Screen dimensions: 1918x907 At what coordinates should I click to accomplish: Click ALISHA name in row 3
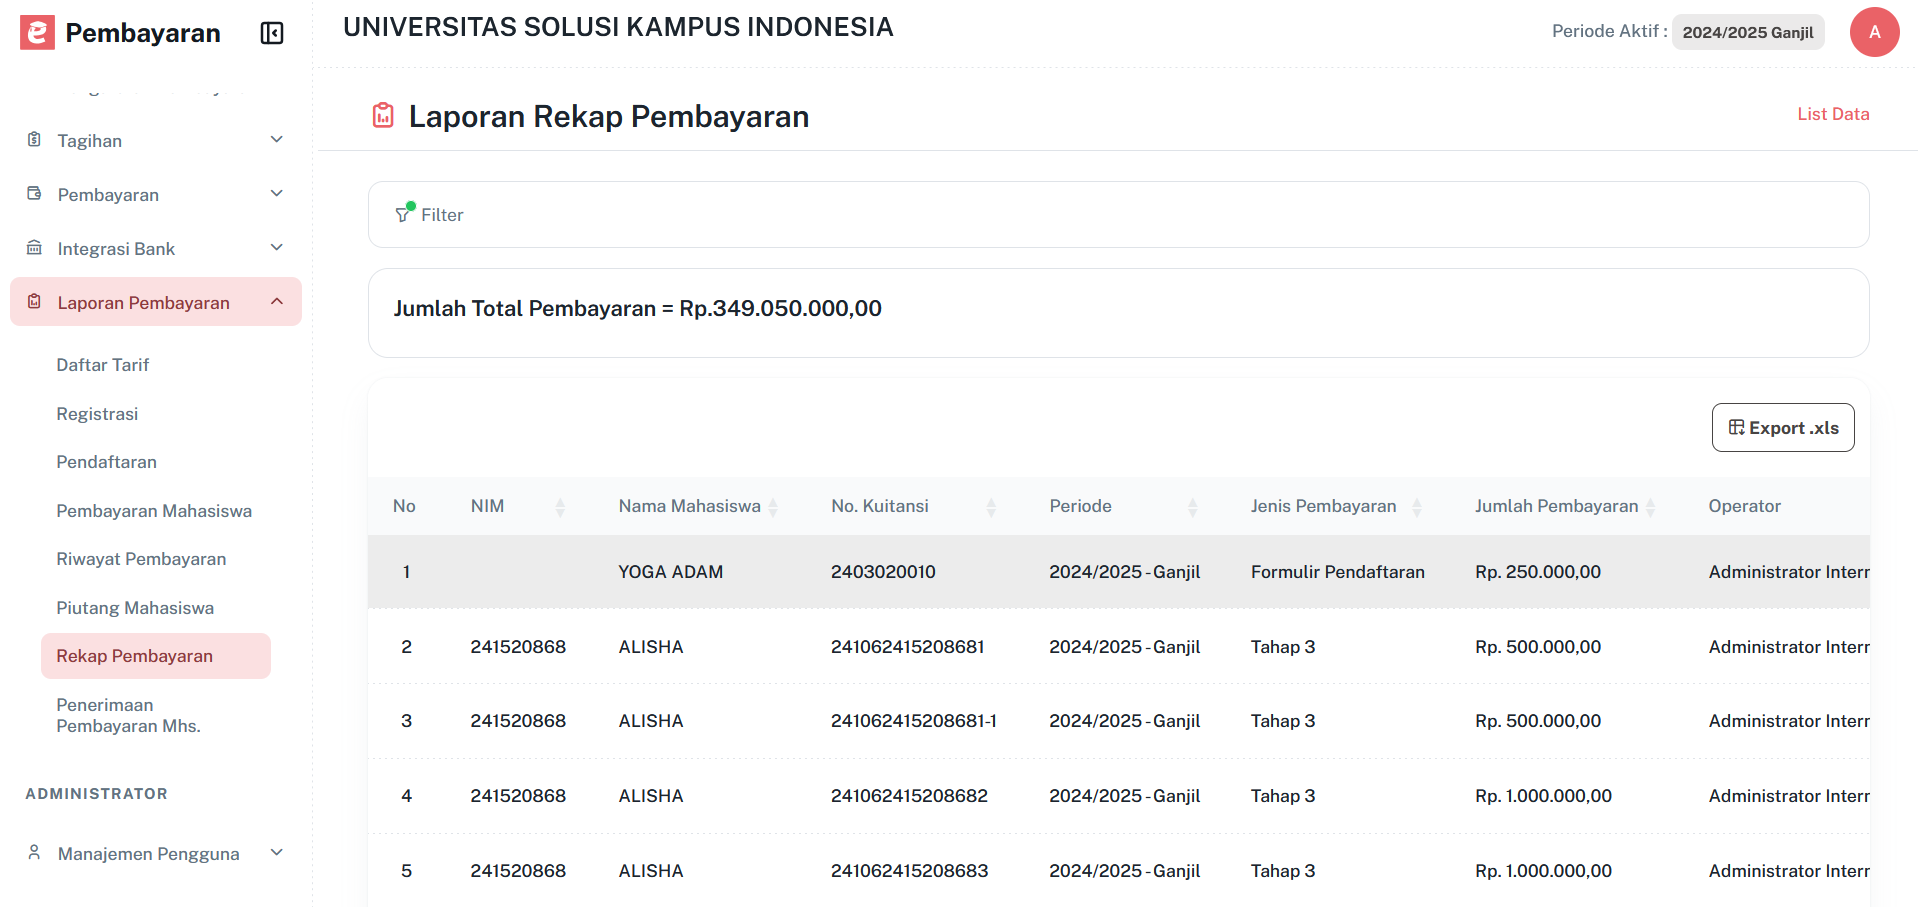[651, 721]
